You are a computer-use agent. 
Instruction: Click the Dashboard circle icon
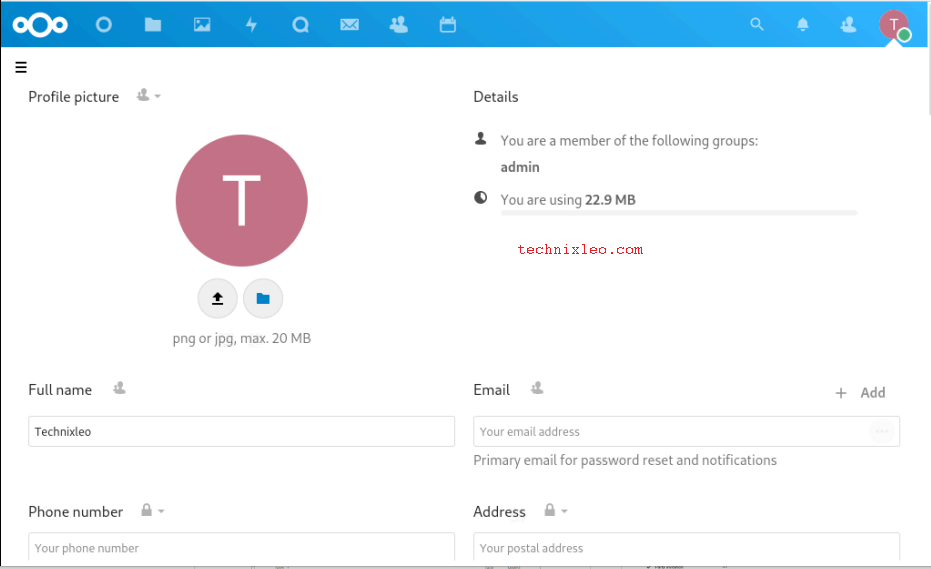(x=104, y=25)
